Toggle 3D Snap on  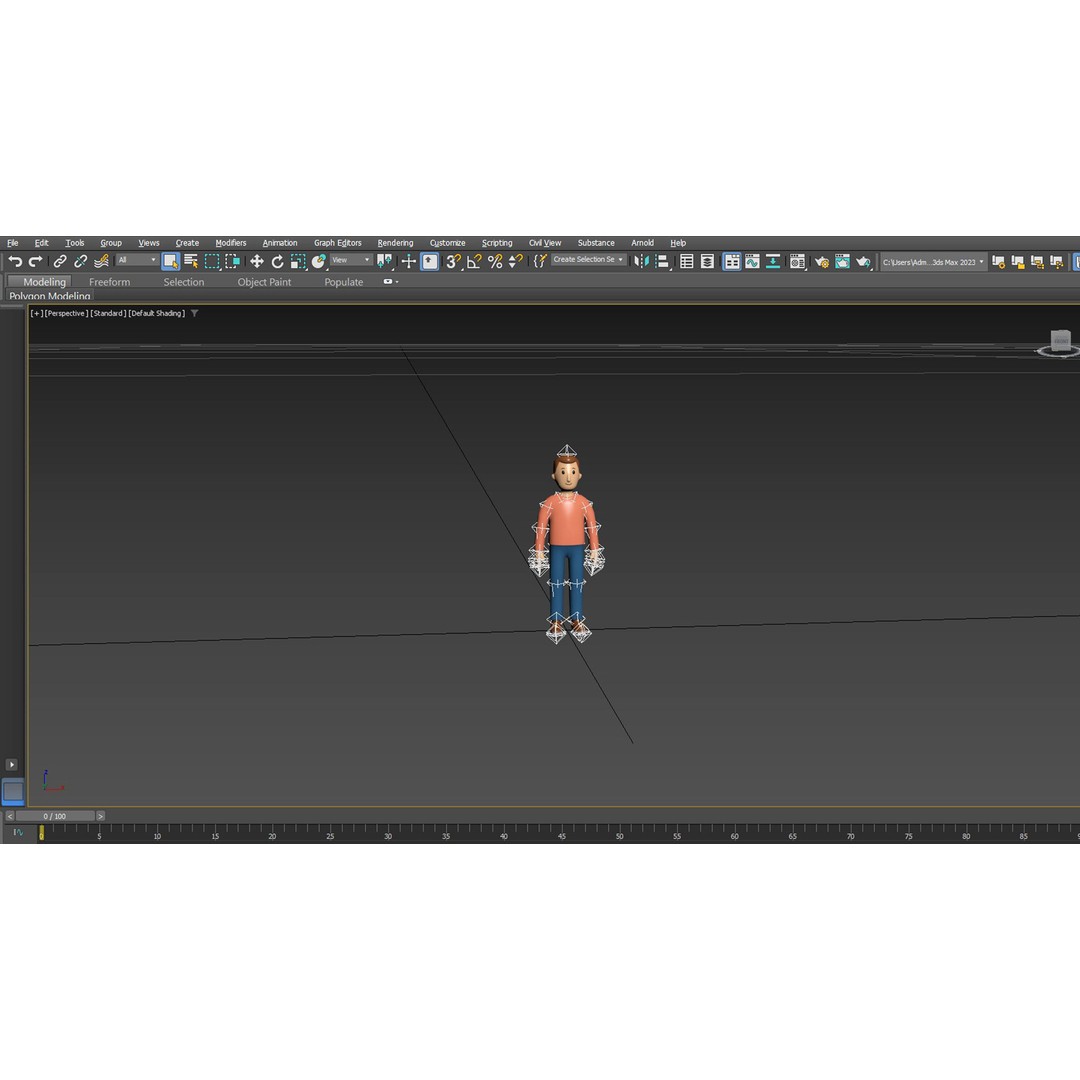(453, 261)
